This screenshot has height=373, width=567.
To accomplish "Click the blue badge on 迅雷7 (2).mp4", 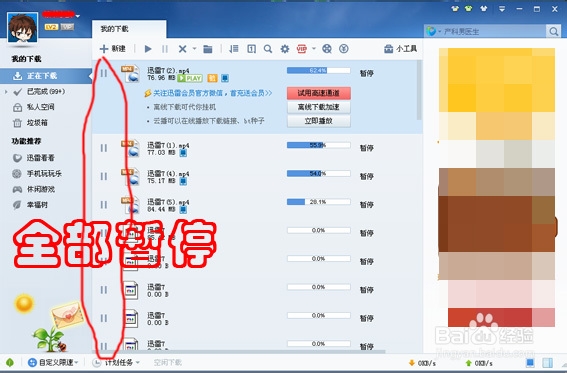I will pos(225,78).
